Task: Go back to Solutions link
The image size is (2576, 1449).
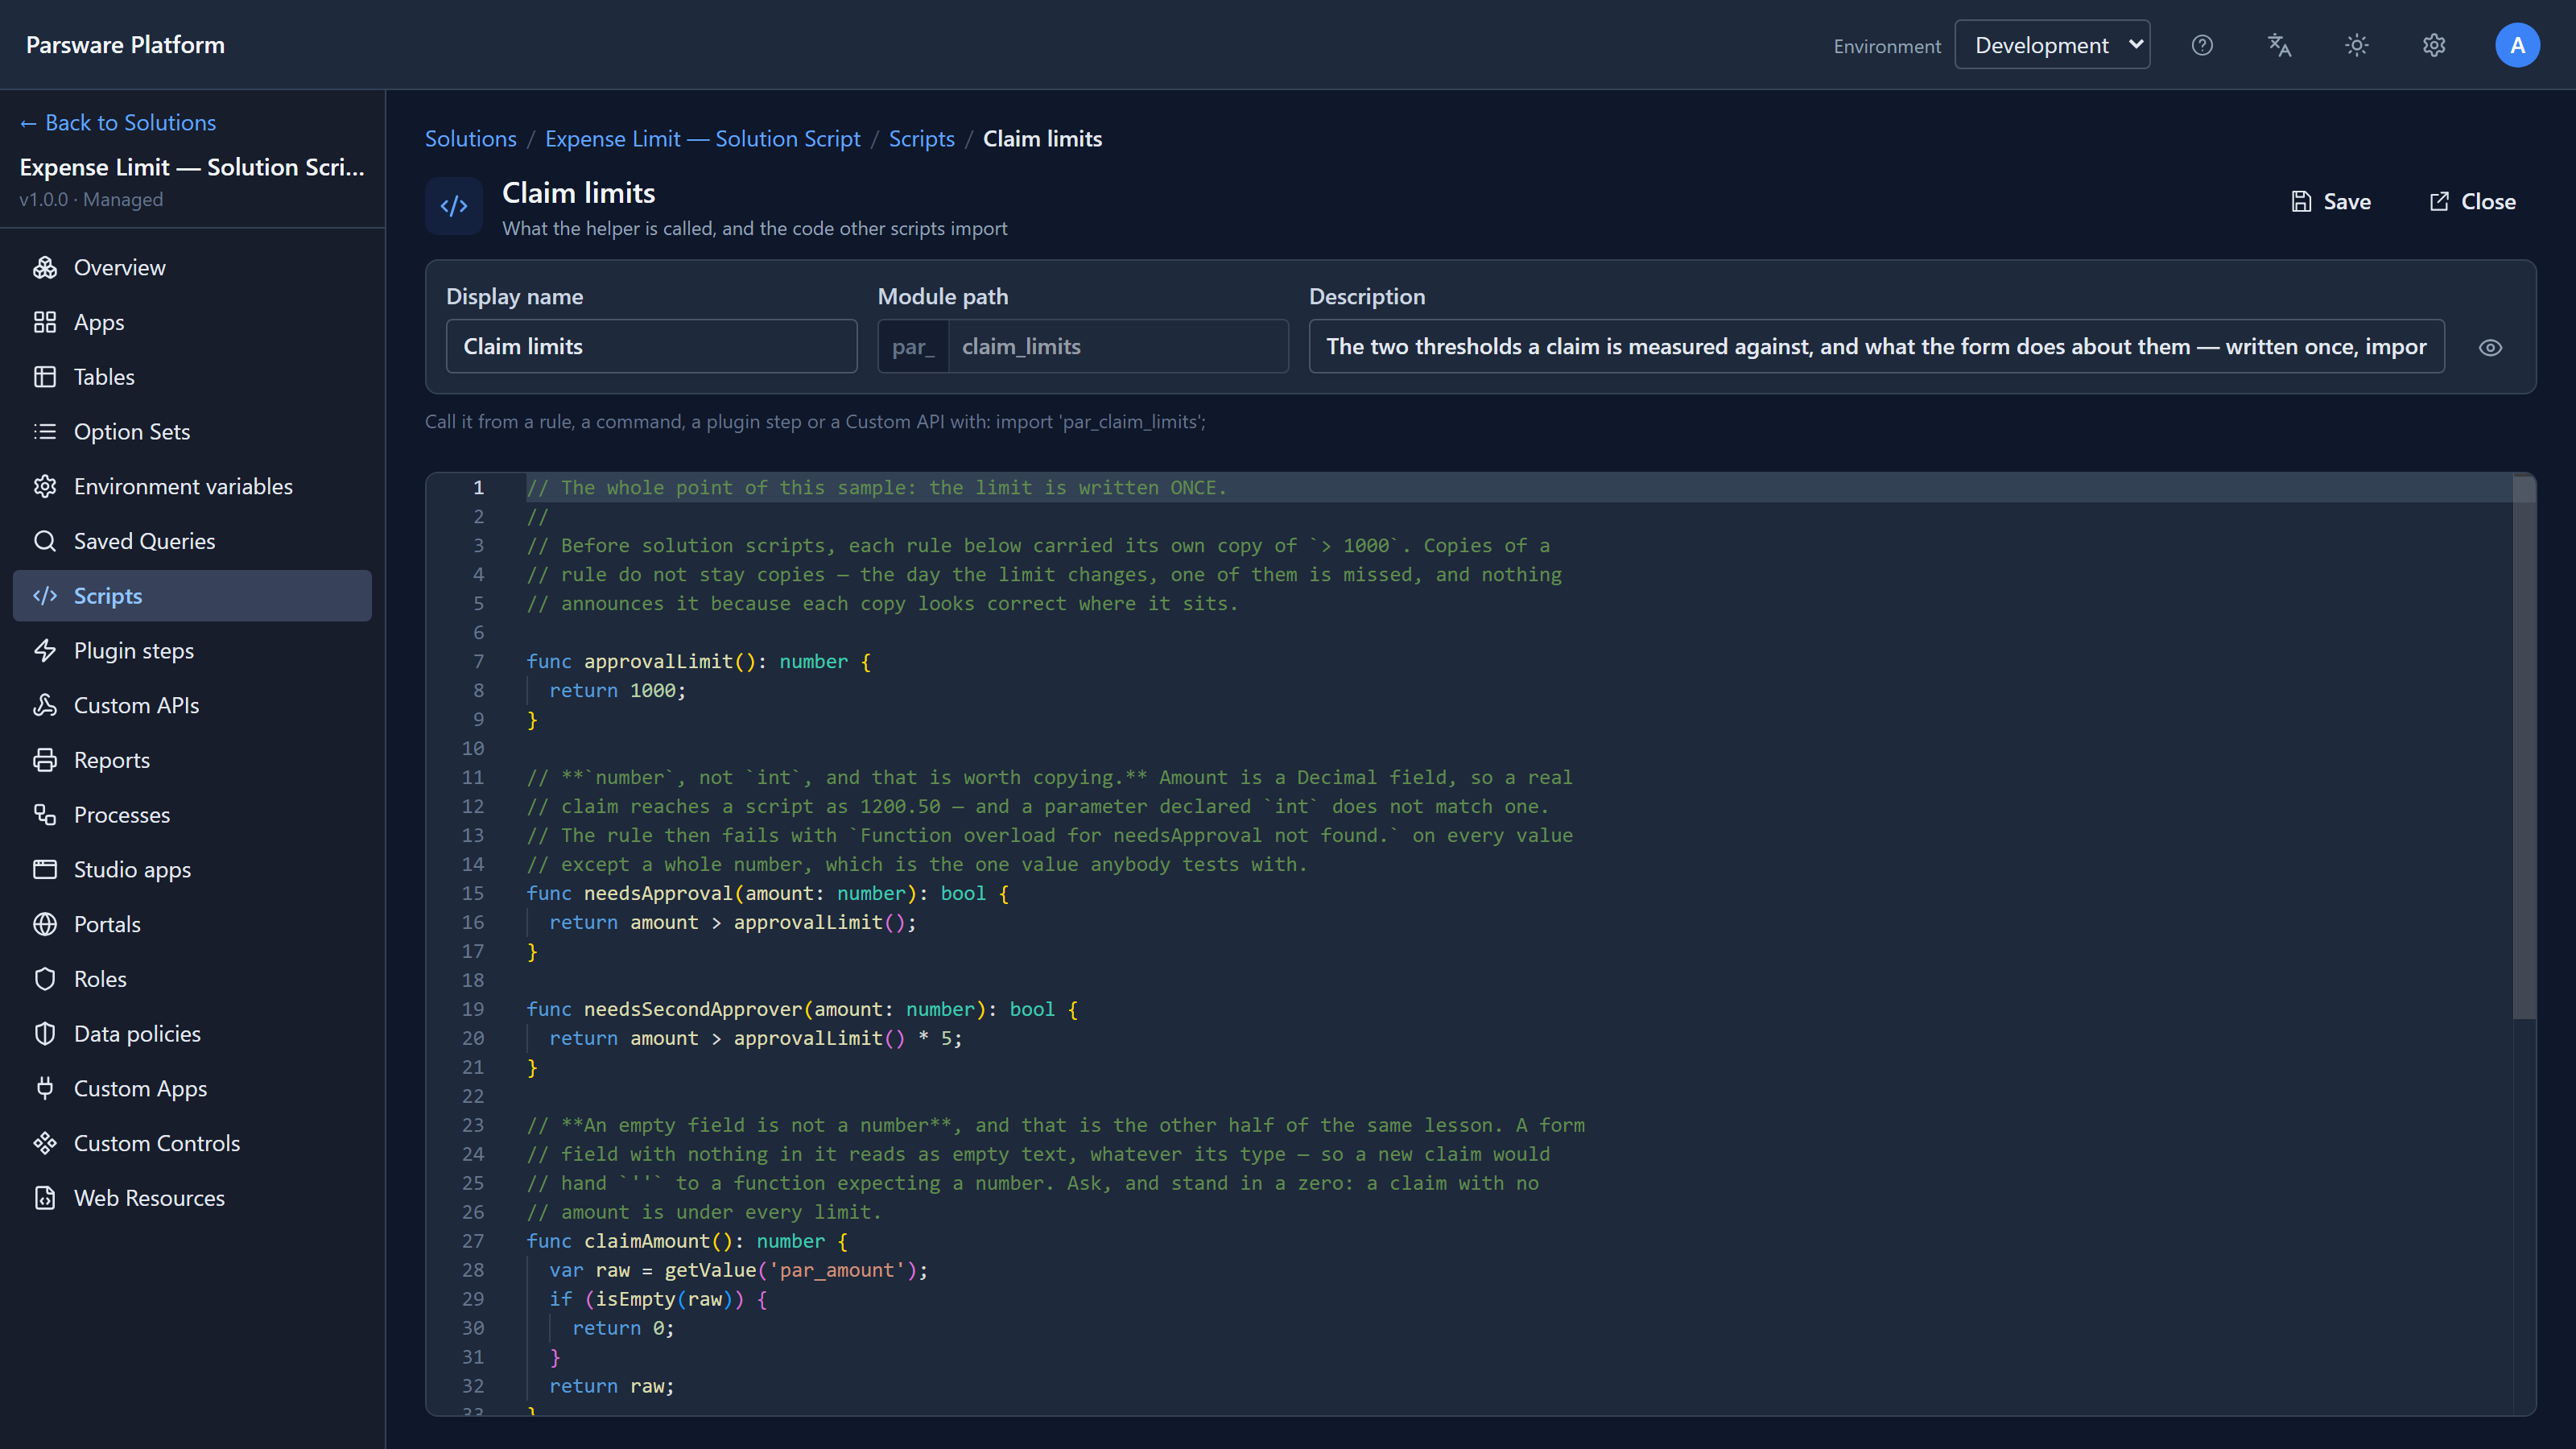Action: (118, 122)
